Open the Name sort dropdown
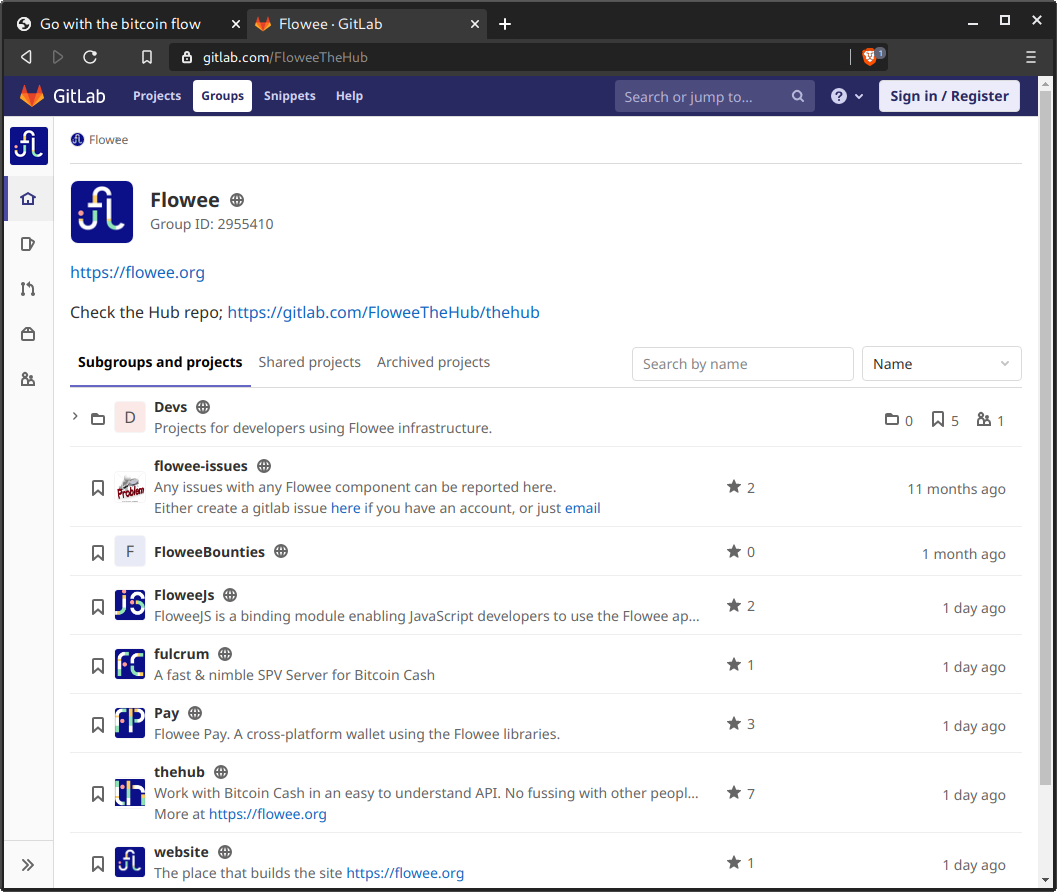 (x=941, y=364)
